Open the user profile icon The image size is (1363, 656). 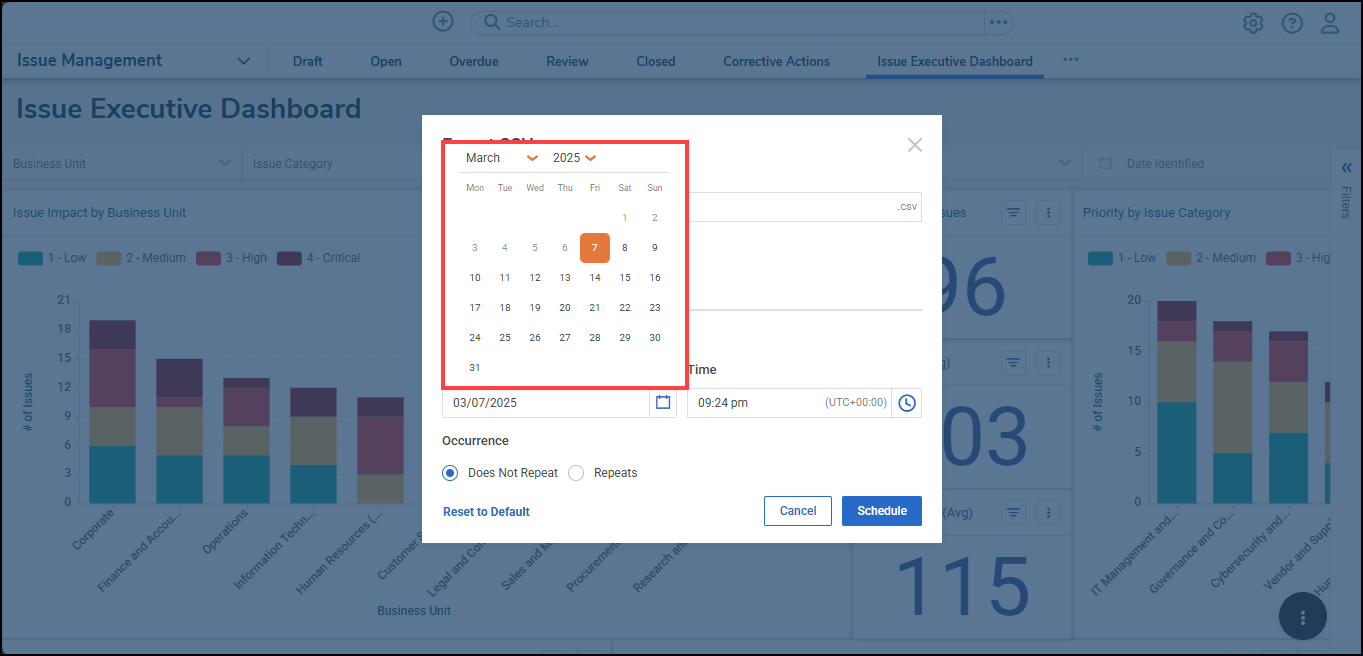click(1331, 22)
